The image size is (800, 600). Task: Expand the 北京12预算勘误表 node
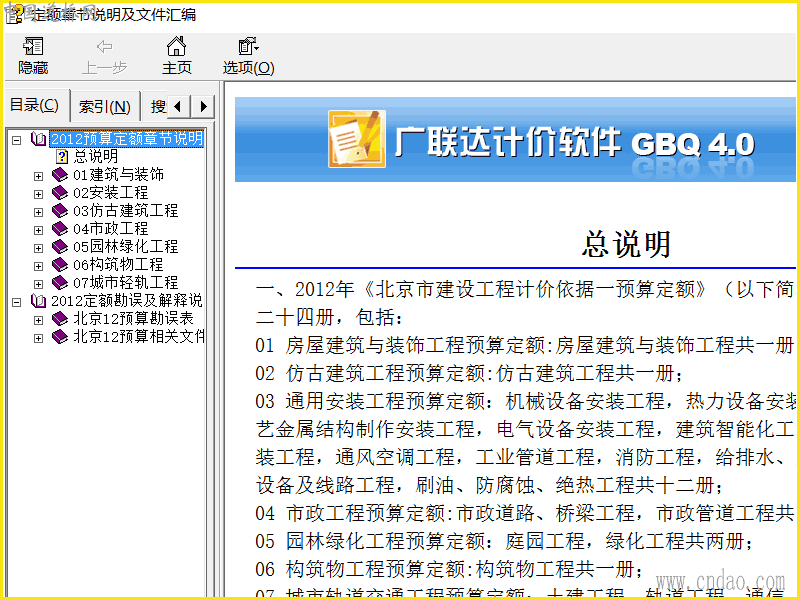coord(38,320)
